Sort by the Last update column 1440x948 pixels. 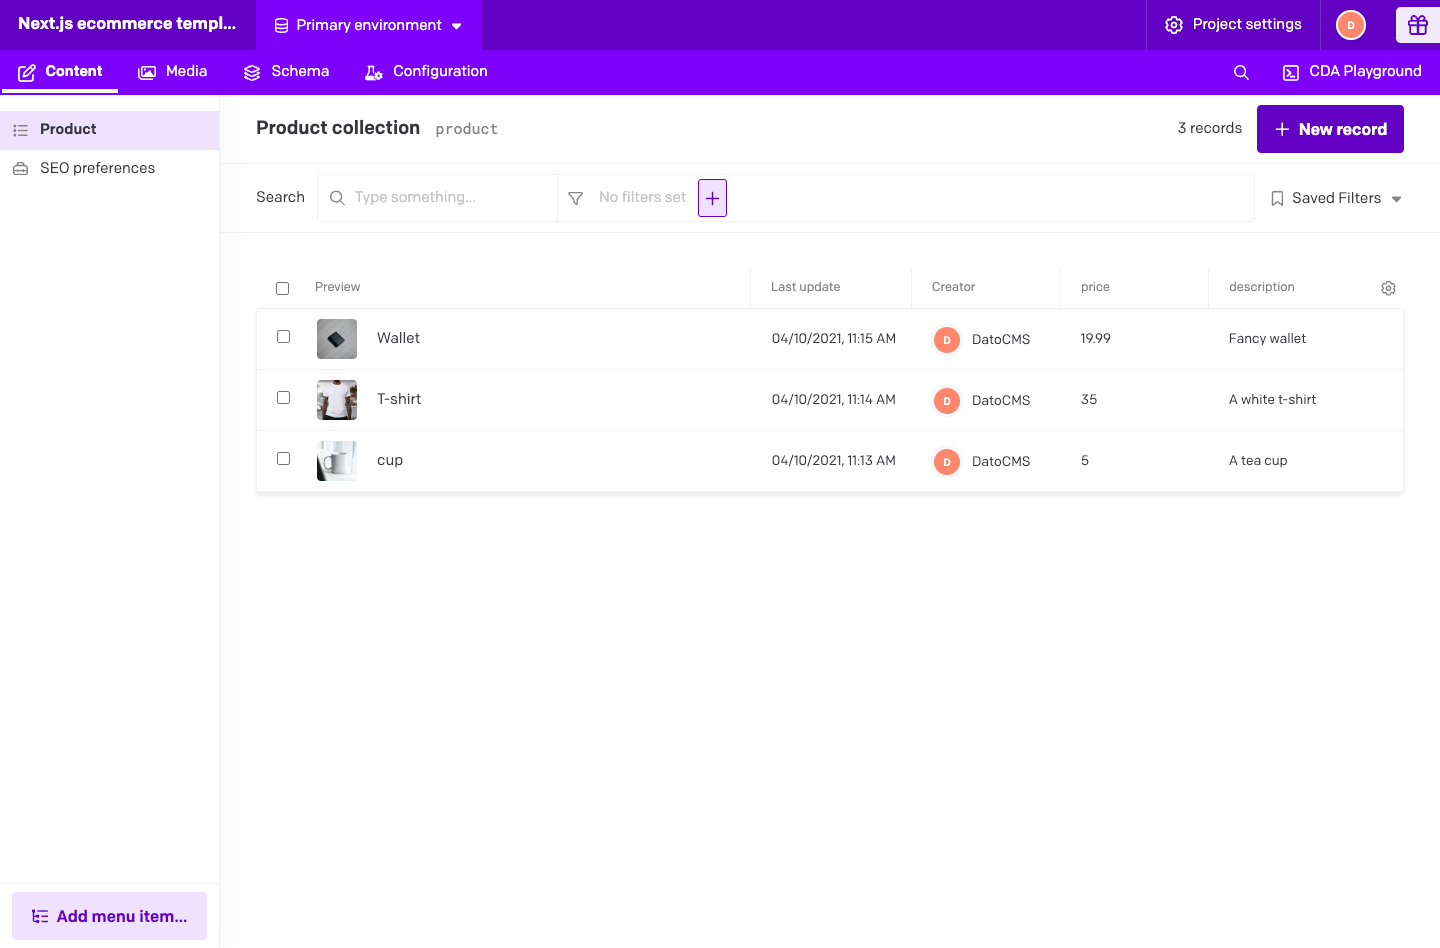pyautogui.click(x=805, y=287)
